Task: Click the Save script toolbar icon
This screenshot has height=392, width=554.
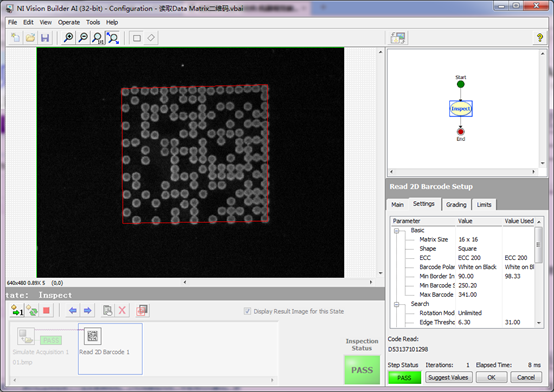Action: (x=45, y=38)
